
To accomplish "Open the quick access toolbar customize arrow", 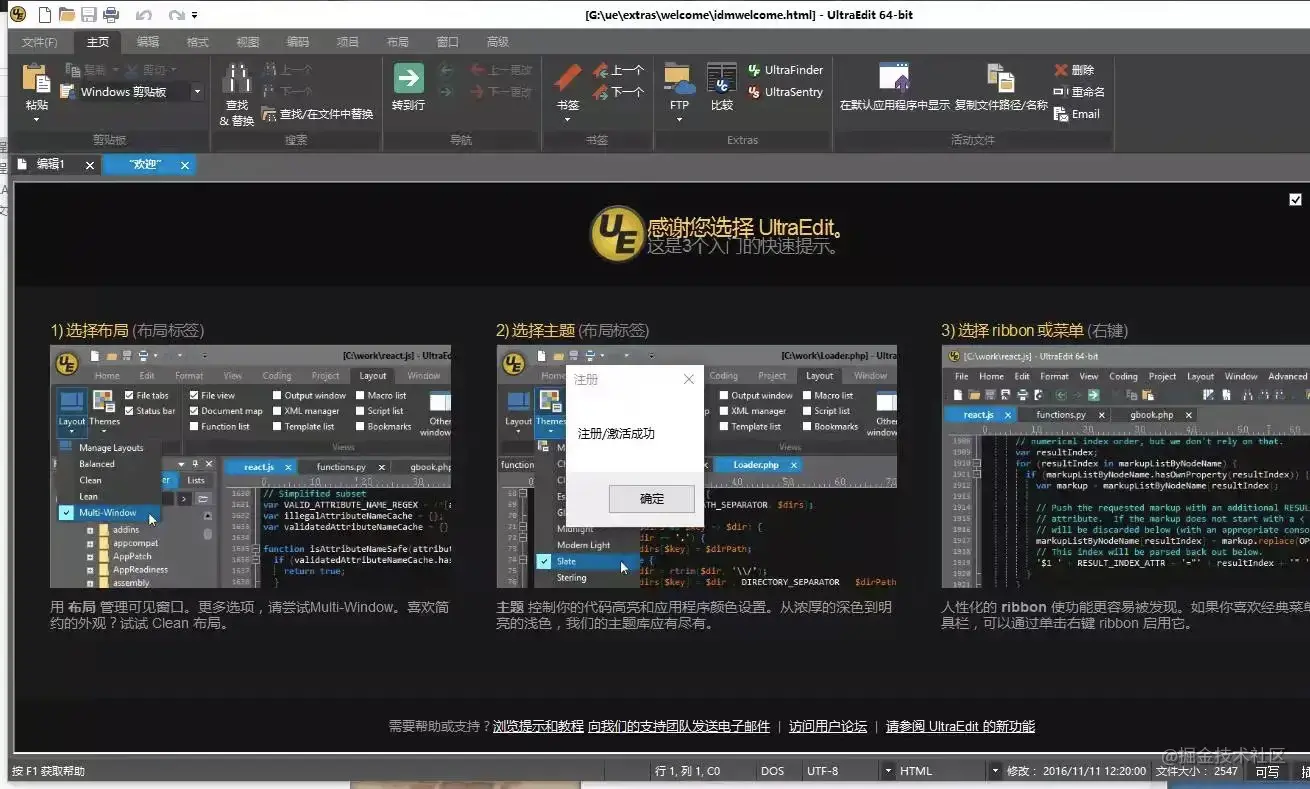I will click(194, 16).
